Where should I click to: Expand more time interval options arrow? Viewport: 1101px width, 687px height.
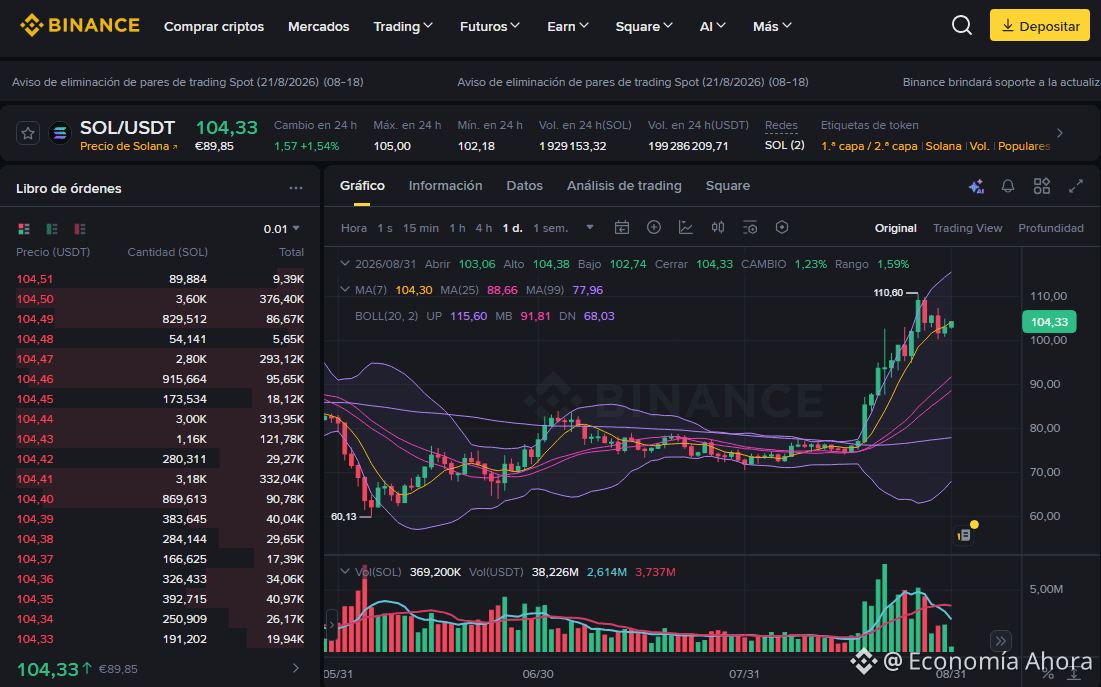590,228
